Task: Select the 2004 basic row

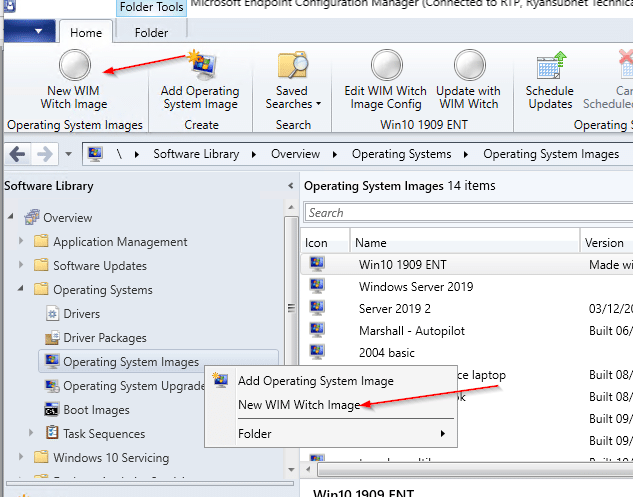Action: click(467, 352)
